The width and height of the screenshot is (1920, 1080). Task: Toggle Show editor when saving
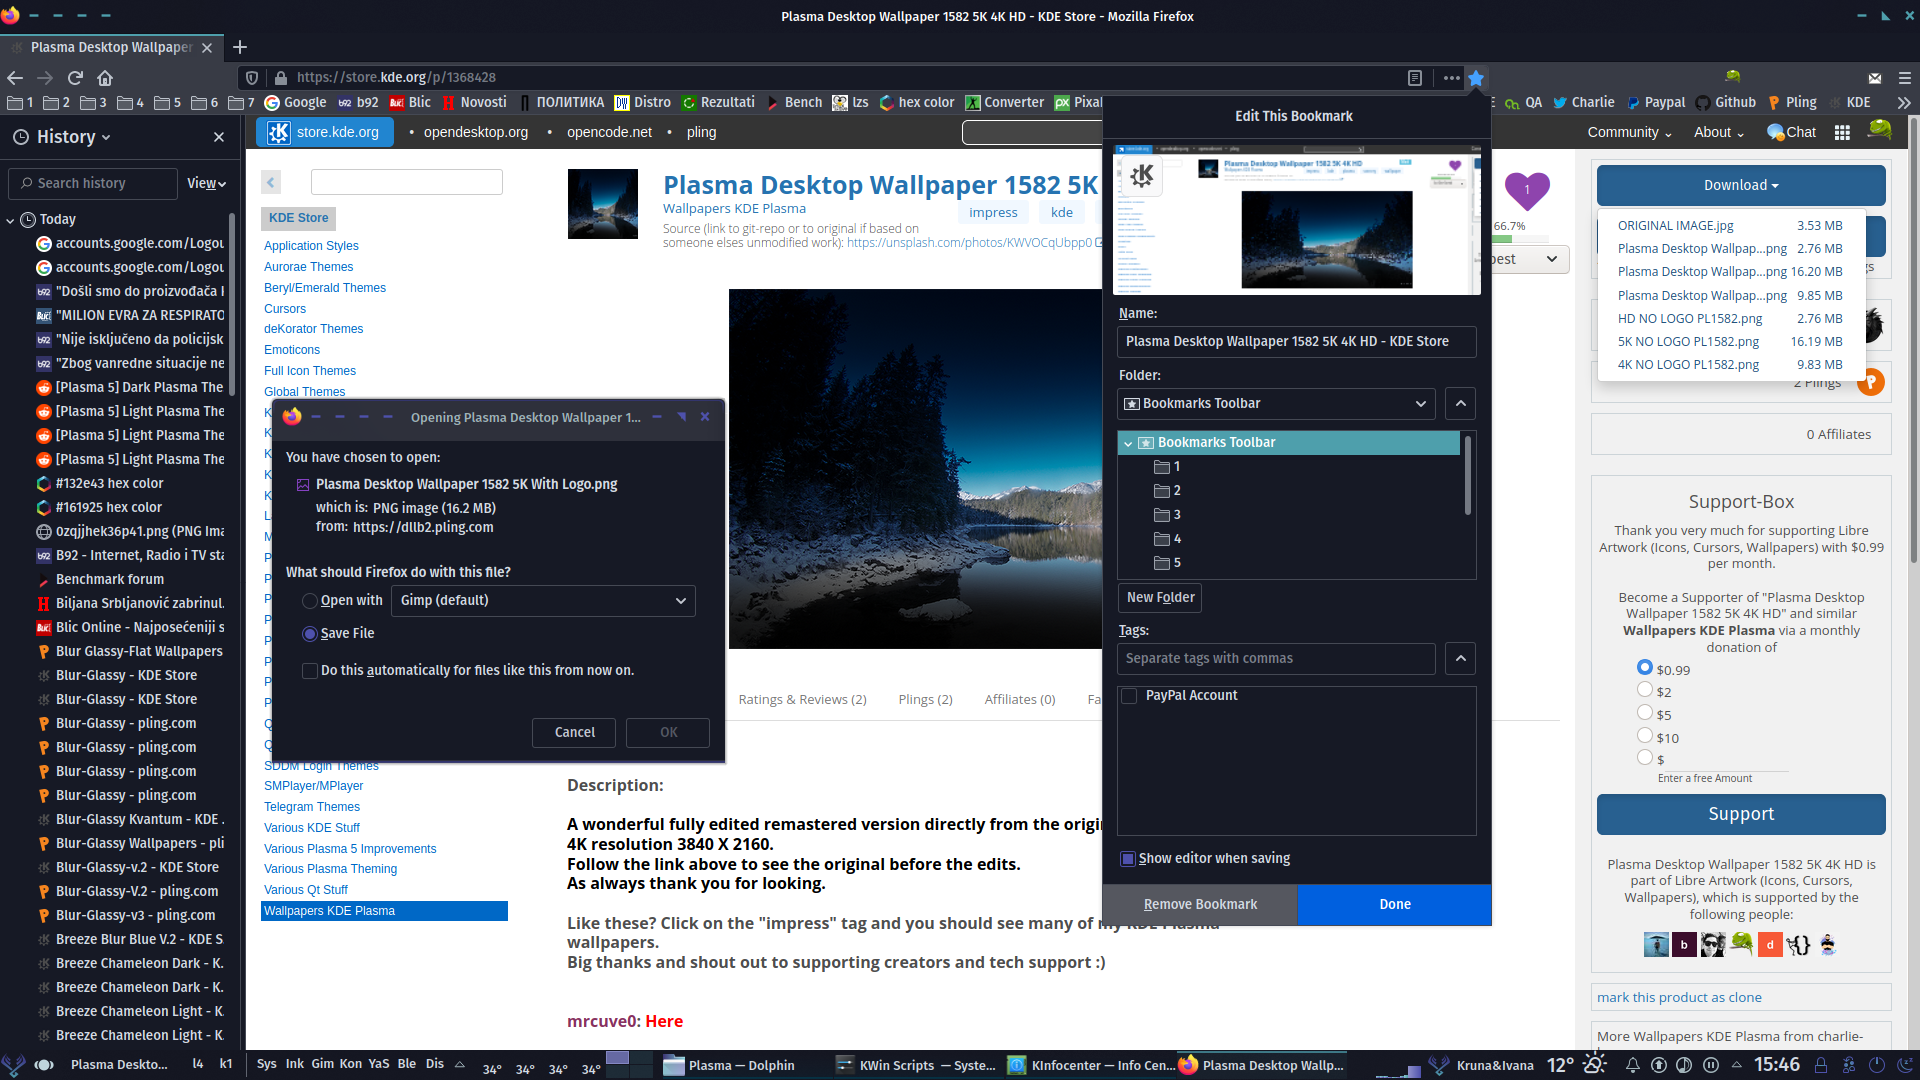[x=1128, y=859]
